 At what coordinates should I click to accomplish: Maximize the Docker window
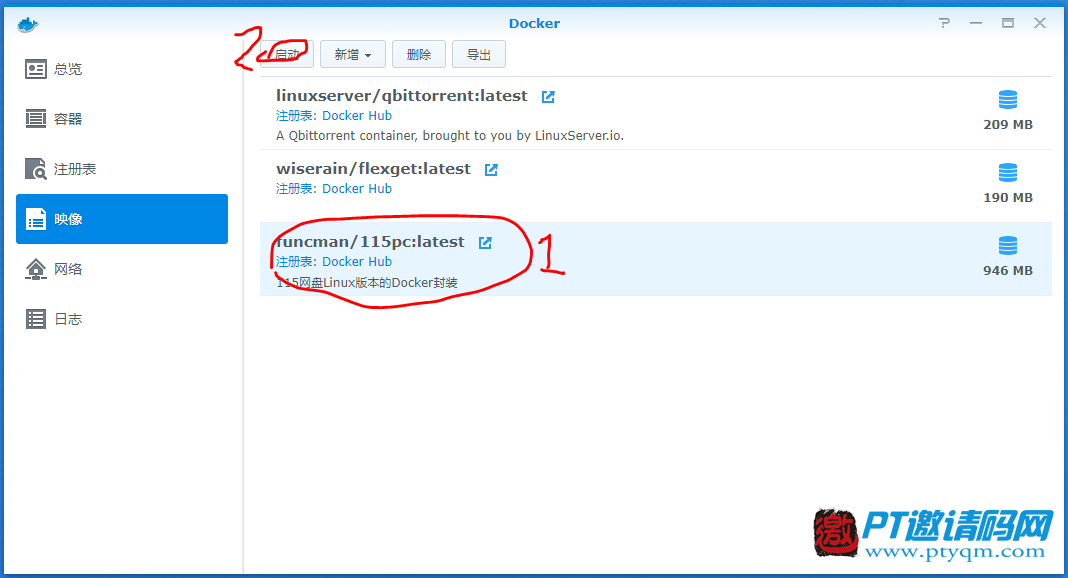[x=1008, y=23]
